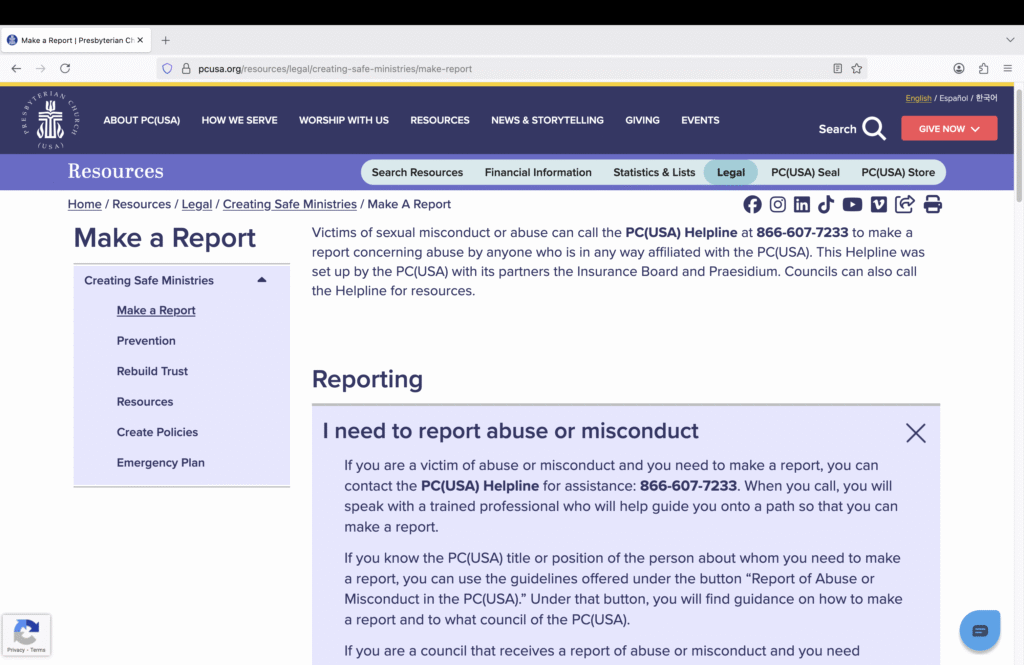1024x665 pixels.
Task: Click the search magnifier icon
Action: [x=873, y=129]
